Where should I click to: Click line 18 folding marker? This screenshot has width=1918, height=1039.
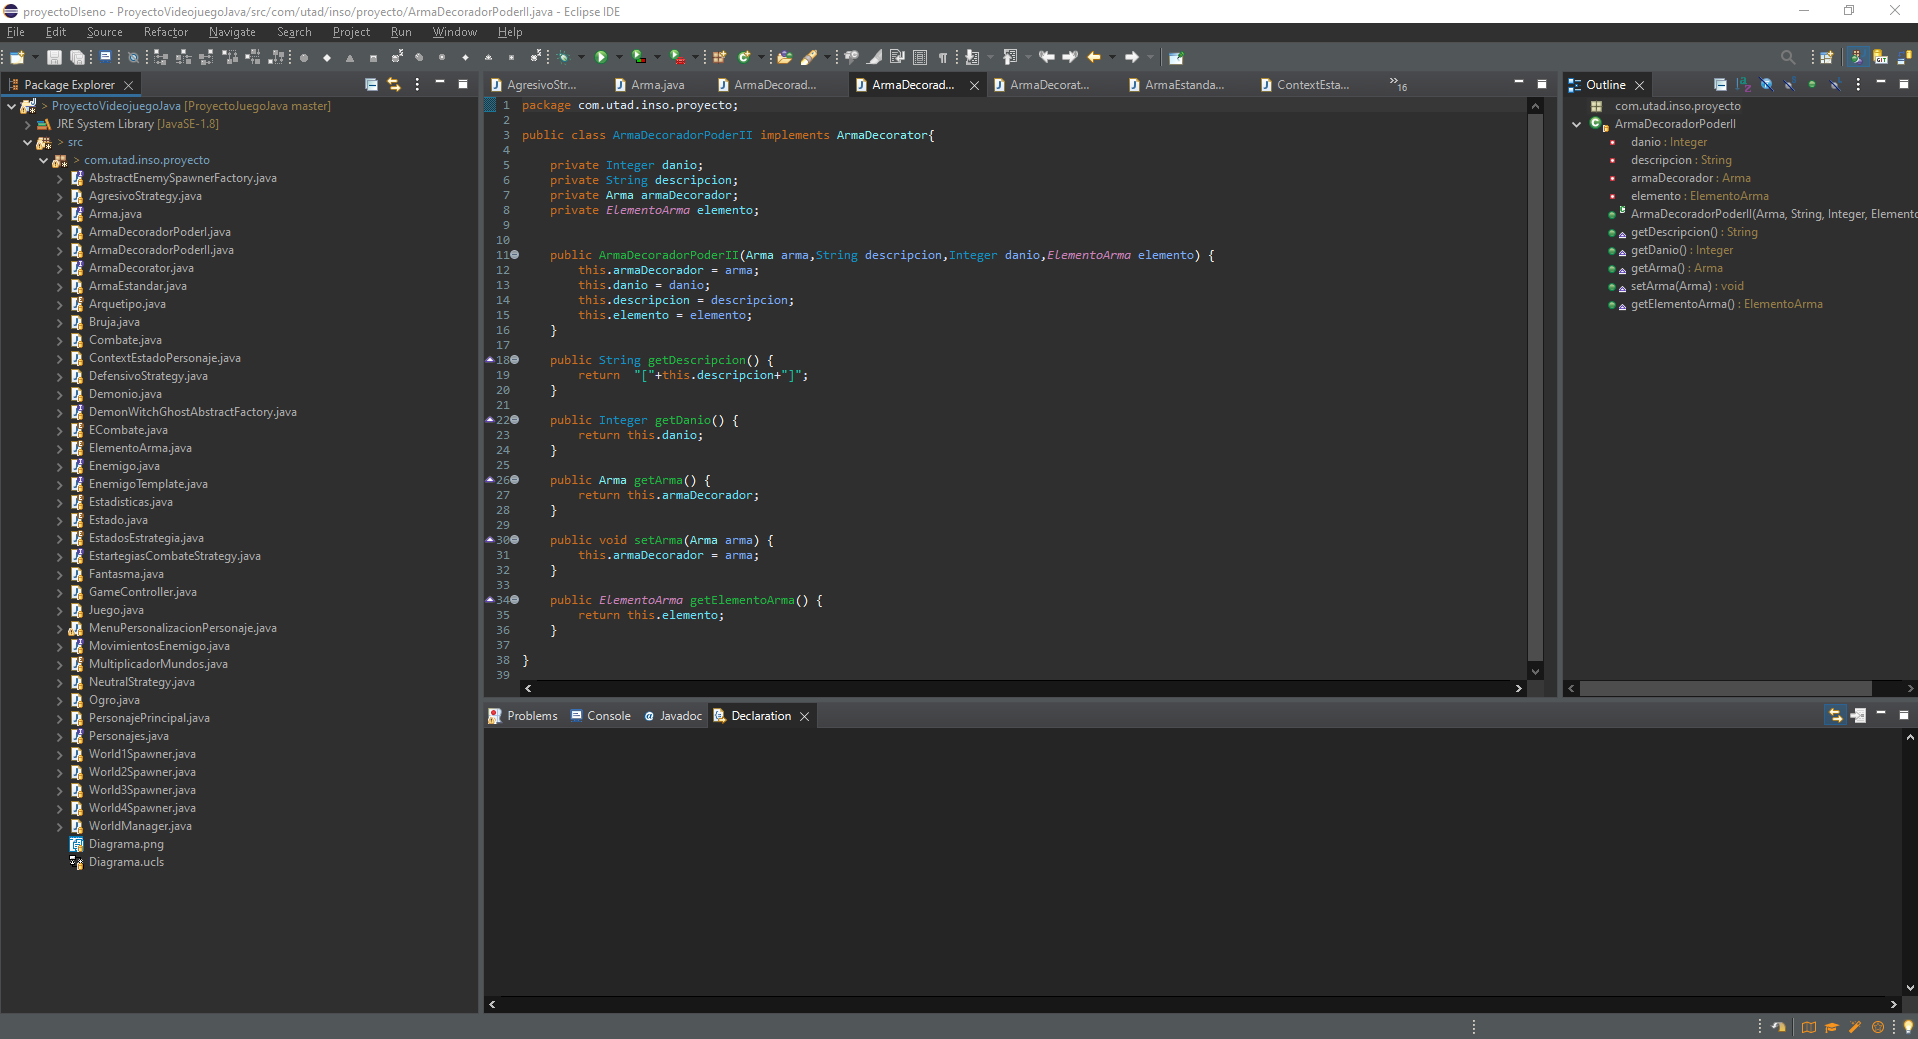(x=515, y=360)
